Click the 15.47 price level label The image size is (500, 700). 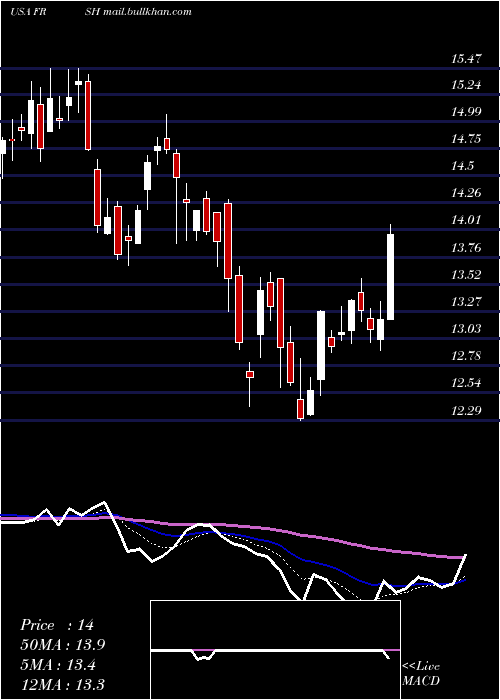[x=466, y=58]
